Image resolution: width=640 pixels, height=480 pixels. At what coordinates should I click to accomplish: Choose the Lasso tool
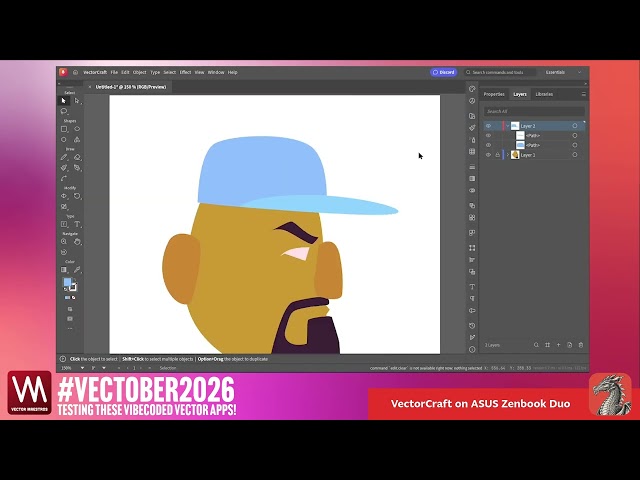pos(64,111)
